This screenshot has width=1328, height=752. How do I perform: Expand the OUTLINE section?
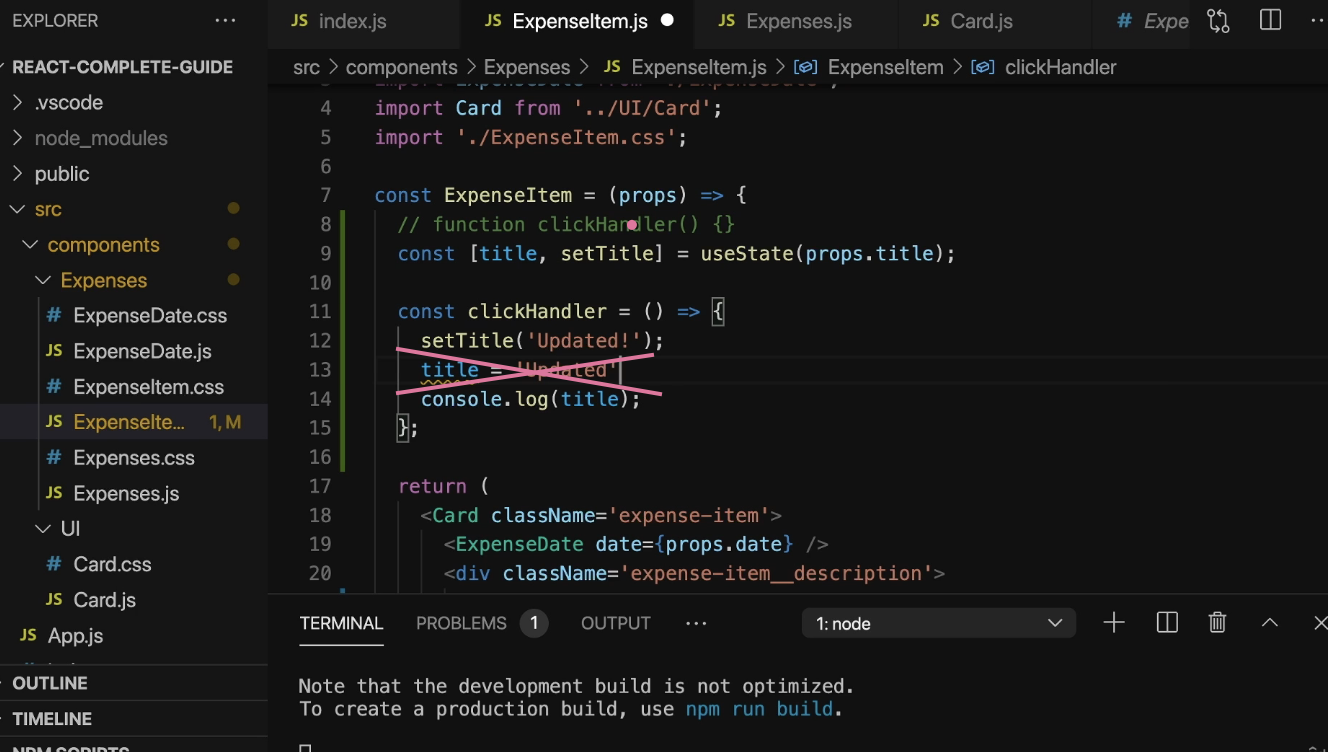[x=50, y=683]
